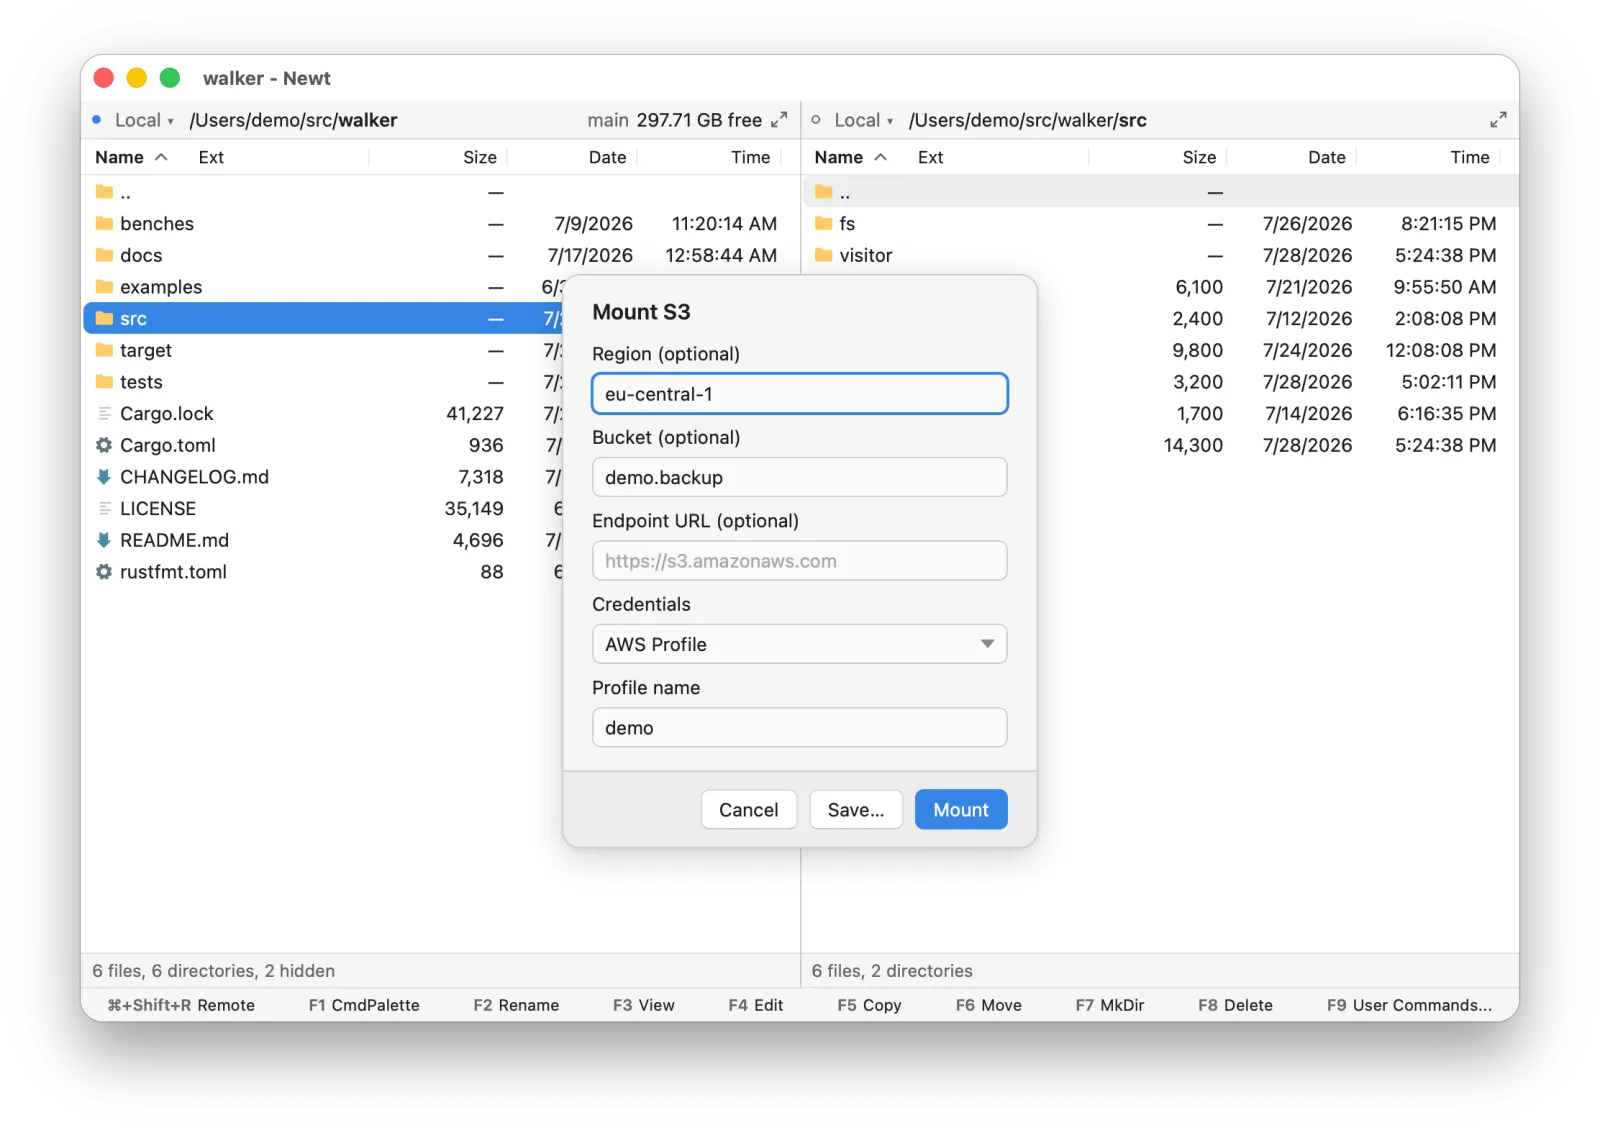Click the Save... button
This screenshot has height=1128, width=1600.
point(856,810)
